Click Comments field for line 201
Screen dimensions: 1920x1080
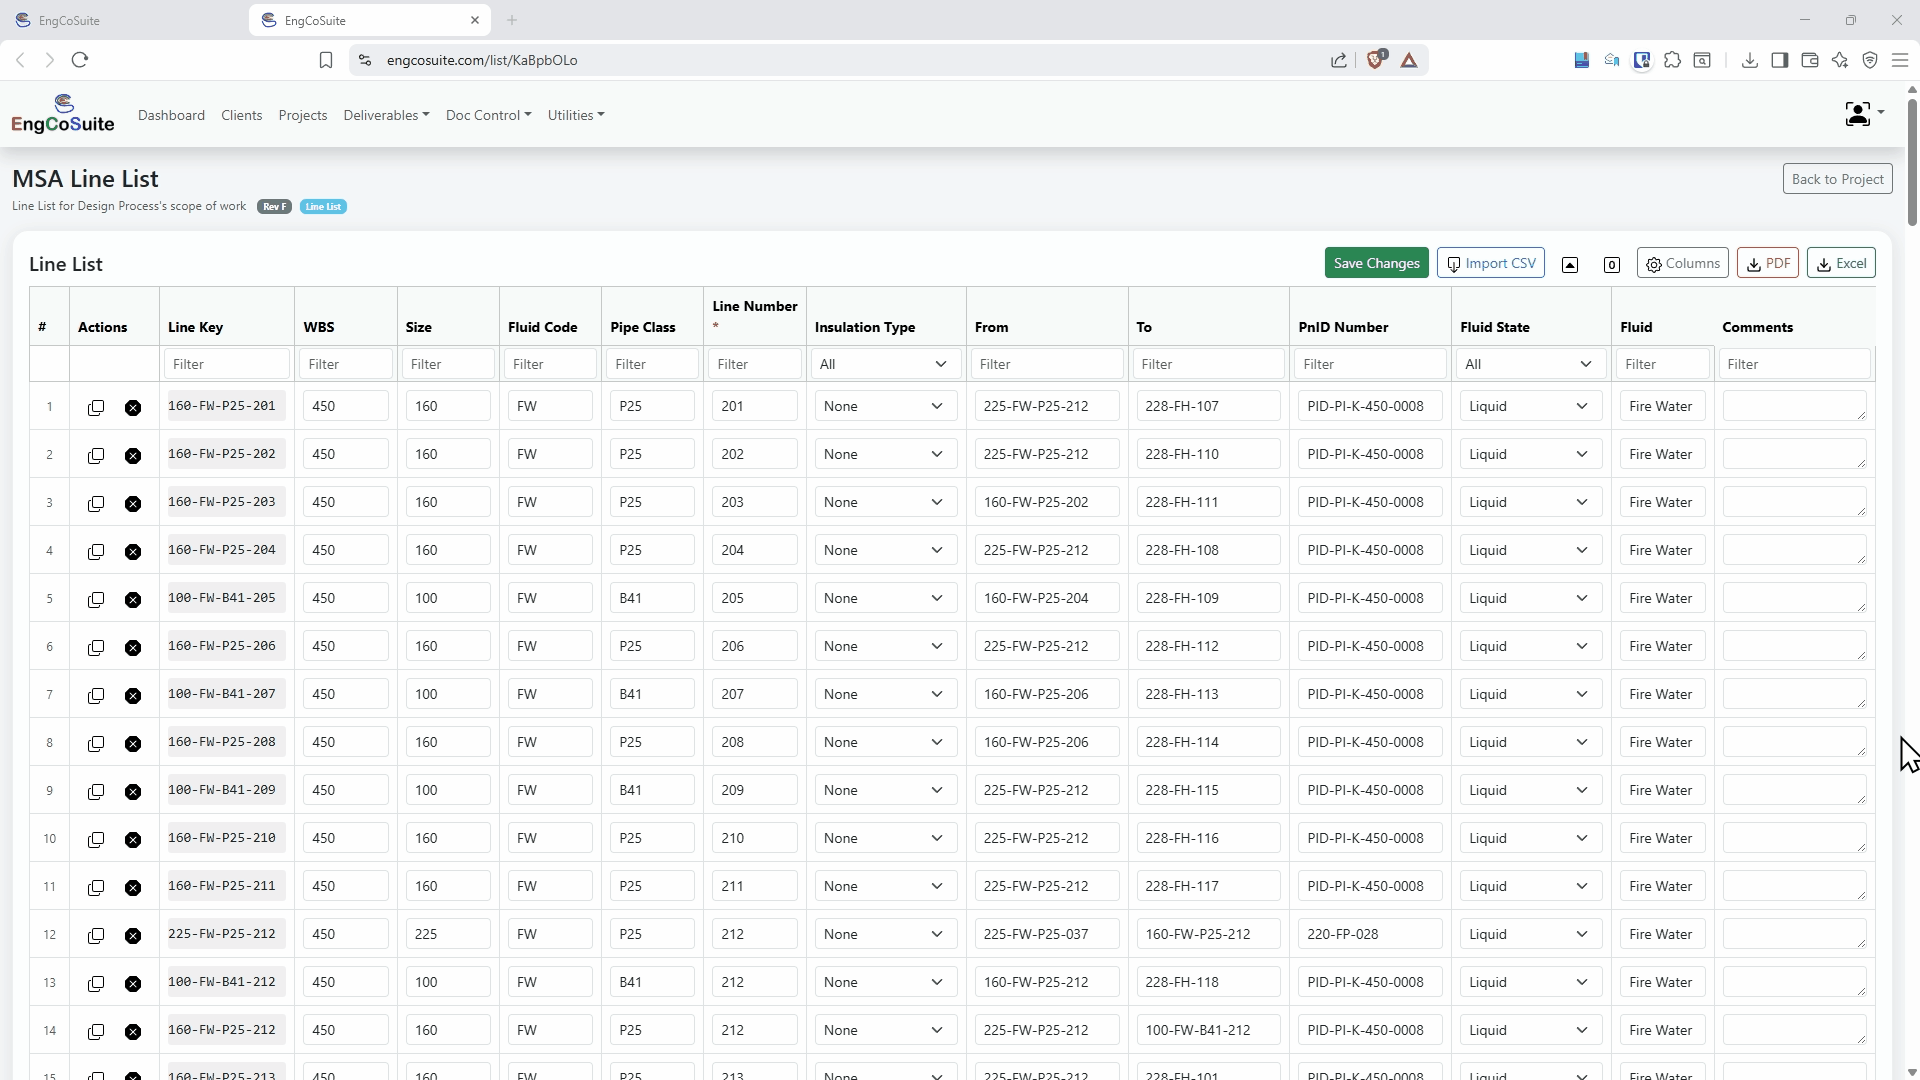pos(1794,406)
